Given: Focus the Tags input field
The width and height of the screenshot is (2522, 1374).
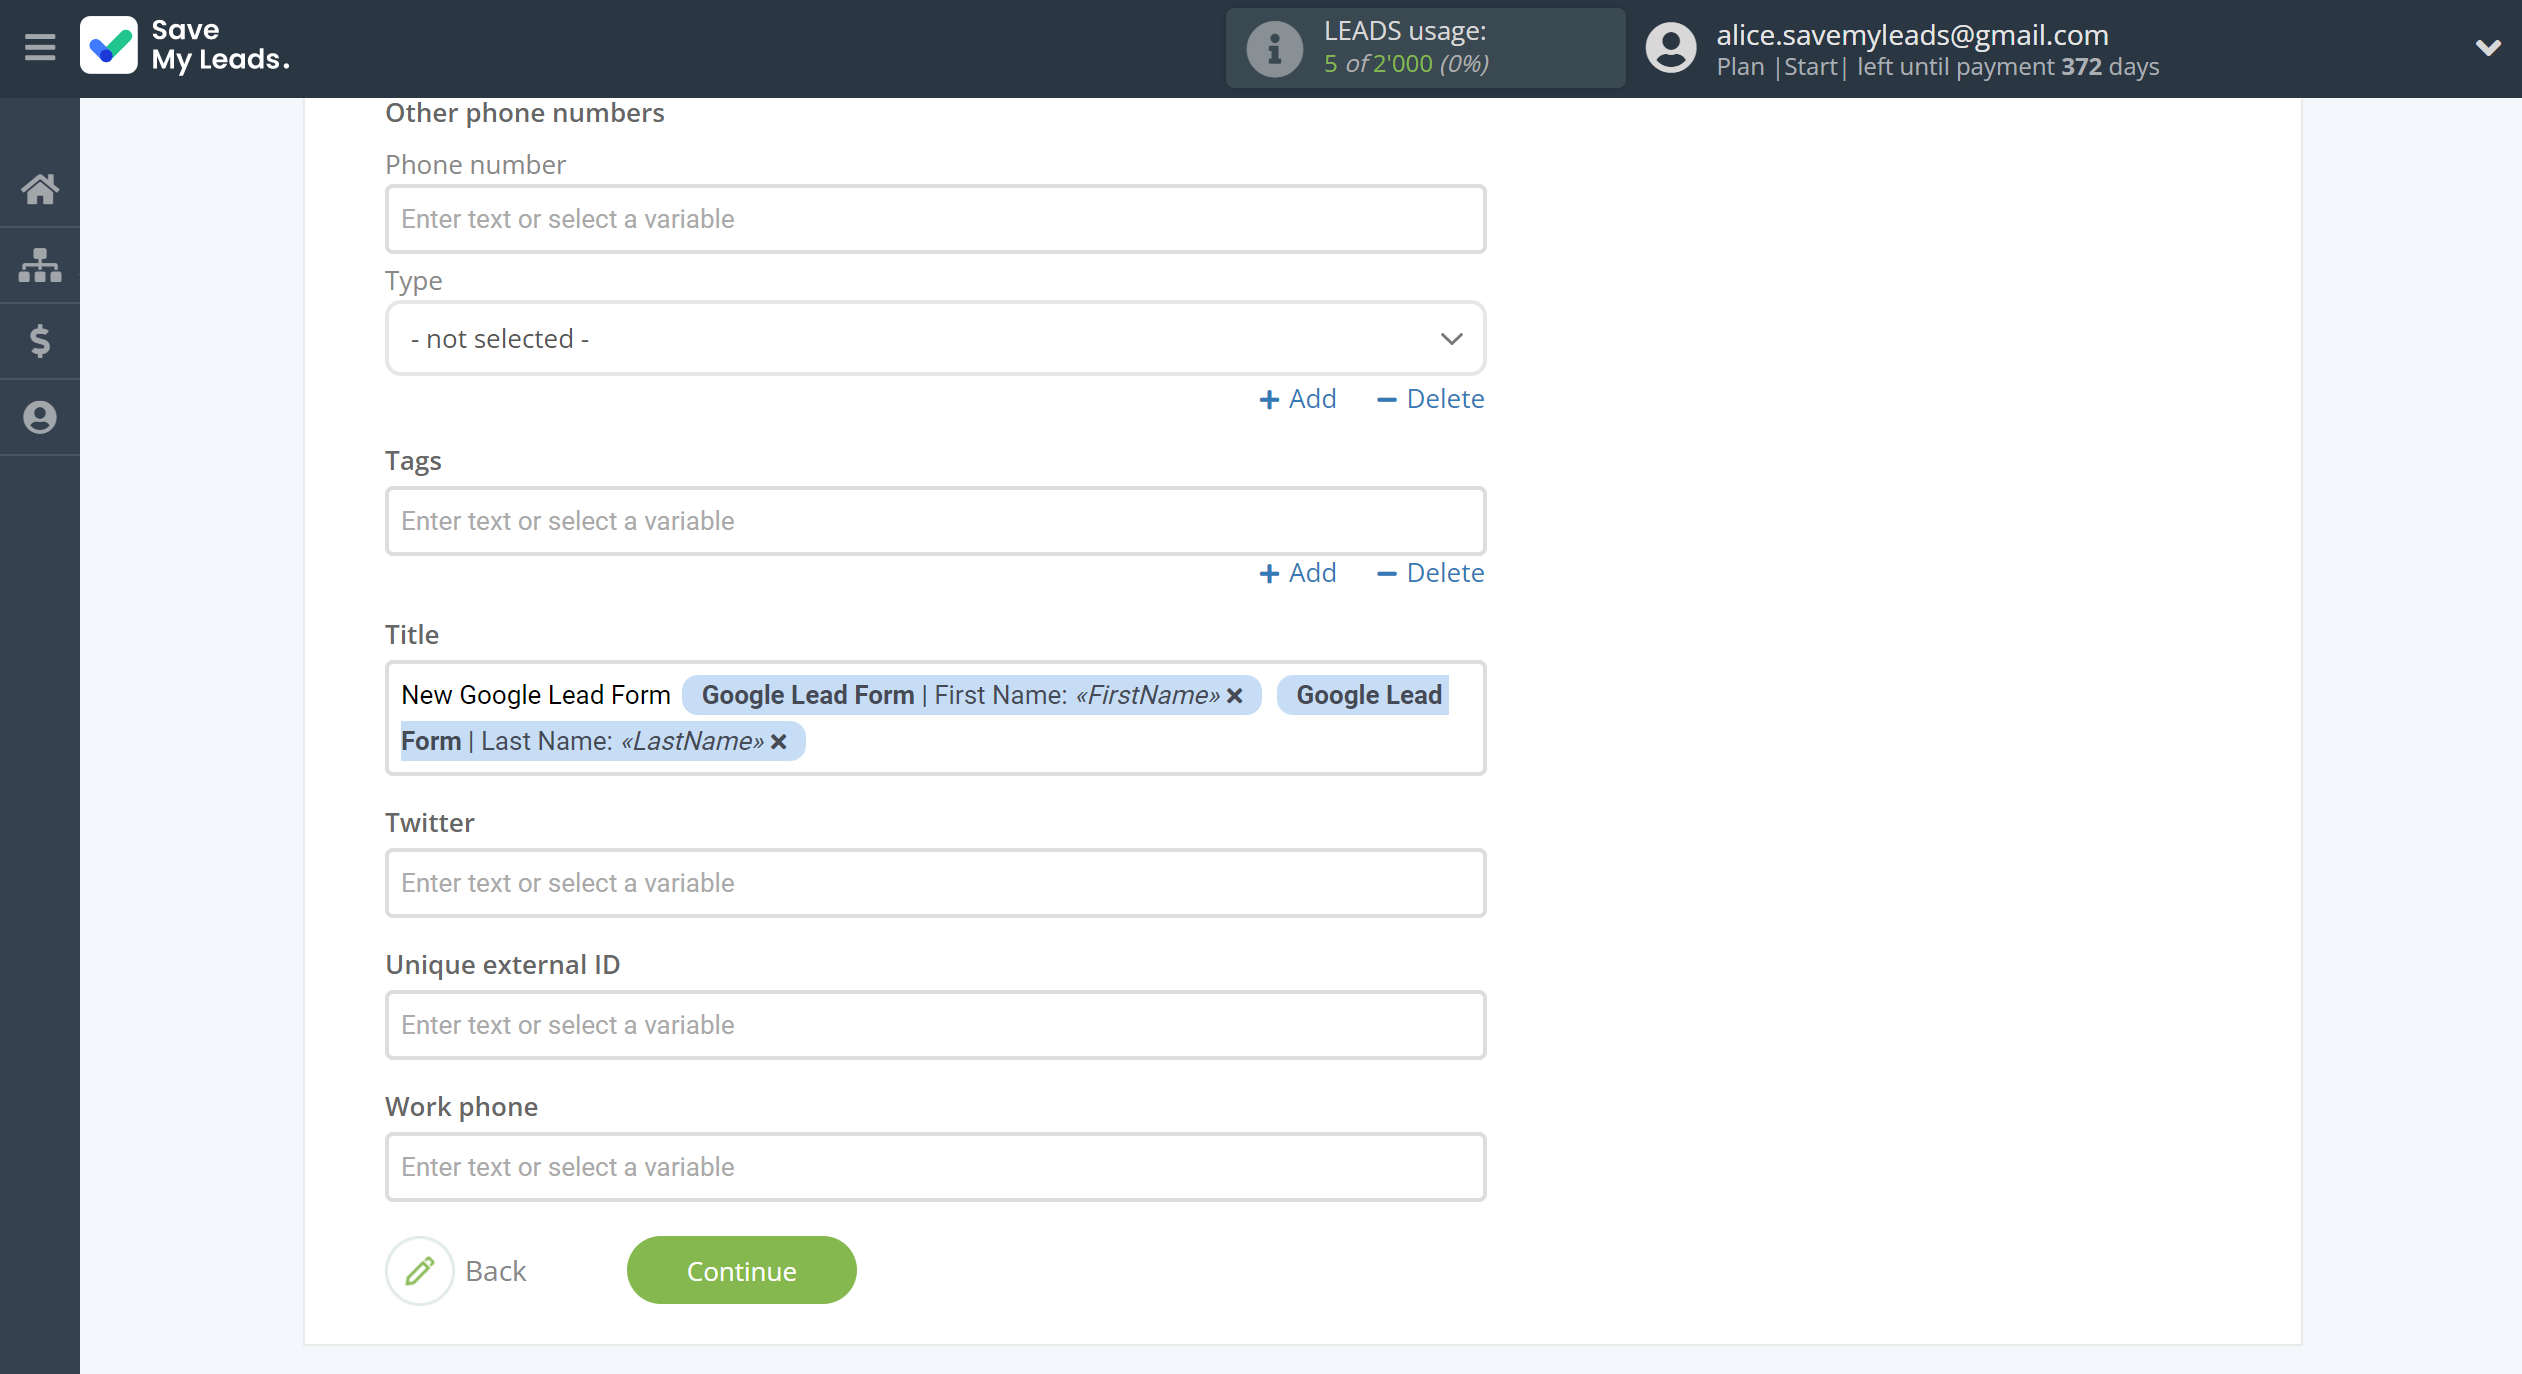Looking at the screenshot, I should pos(935,521).
